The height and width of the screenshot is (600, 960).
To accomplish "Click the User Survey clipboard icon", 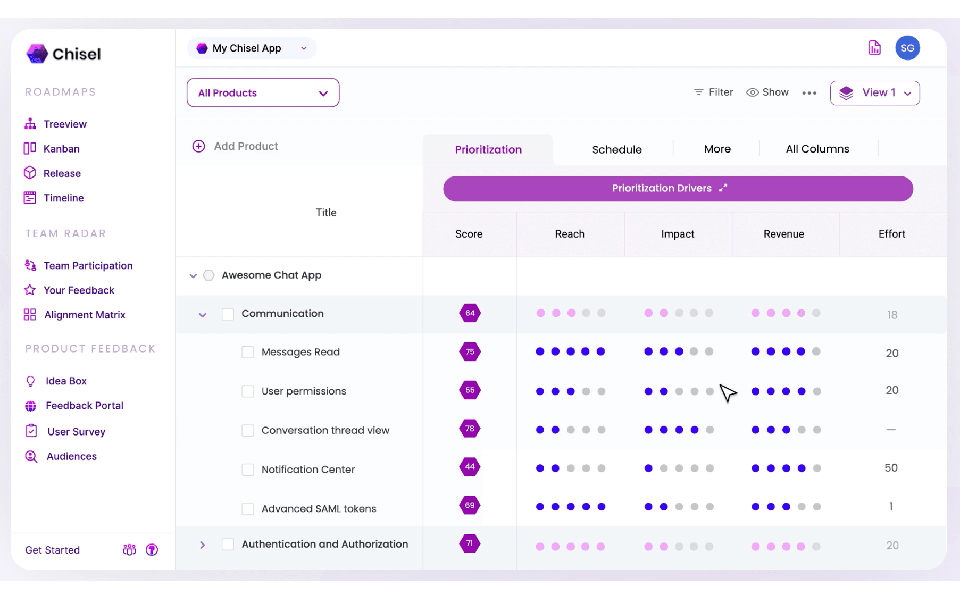I will (31, 431).
